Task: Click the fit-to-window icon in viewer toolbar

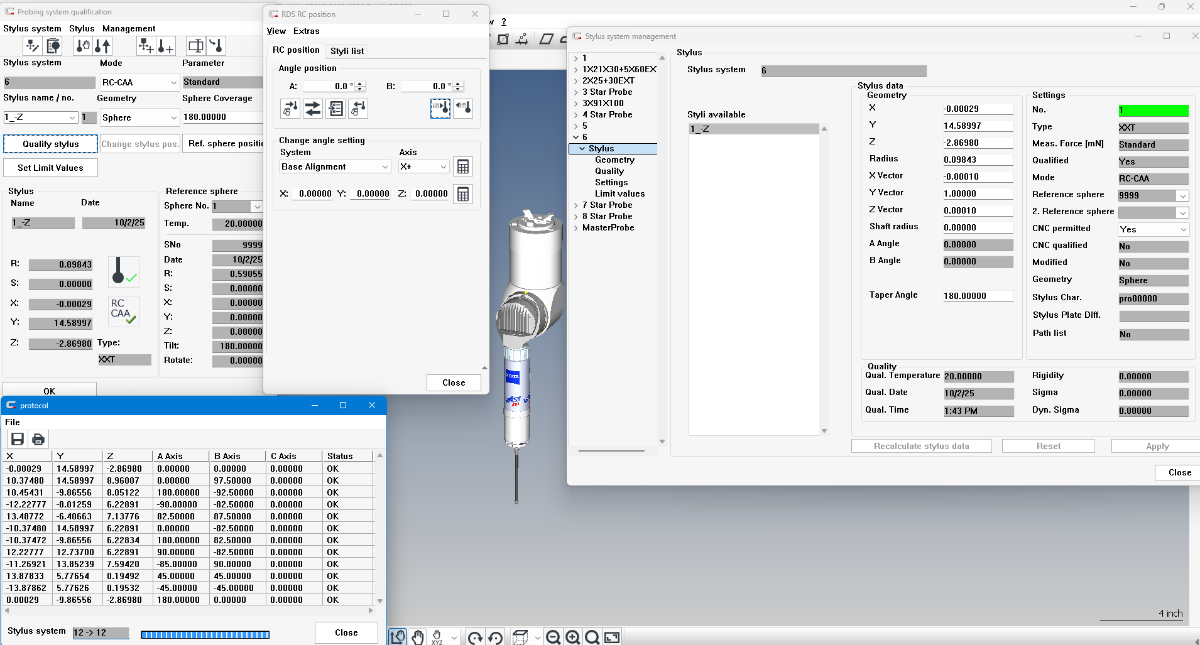Action: (x=612, y=637)
